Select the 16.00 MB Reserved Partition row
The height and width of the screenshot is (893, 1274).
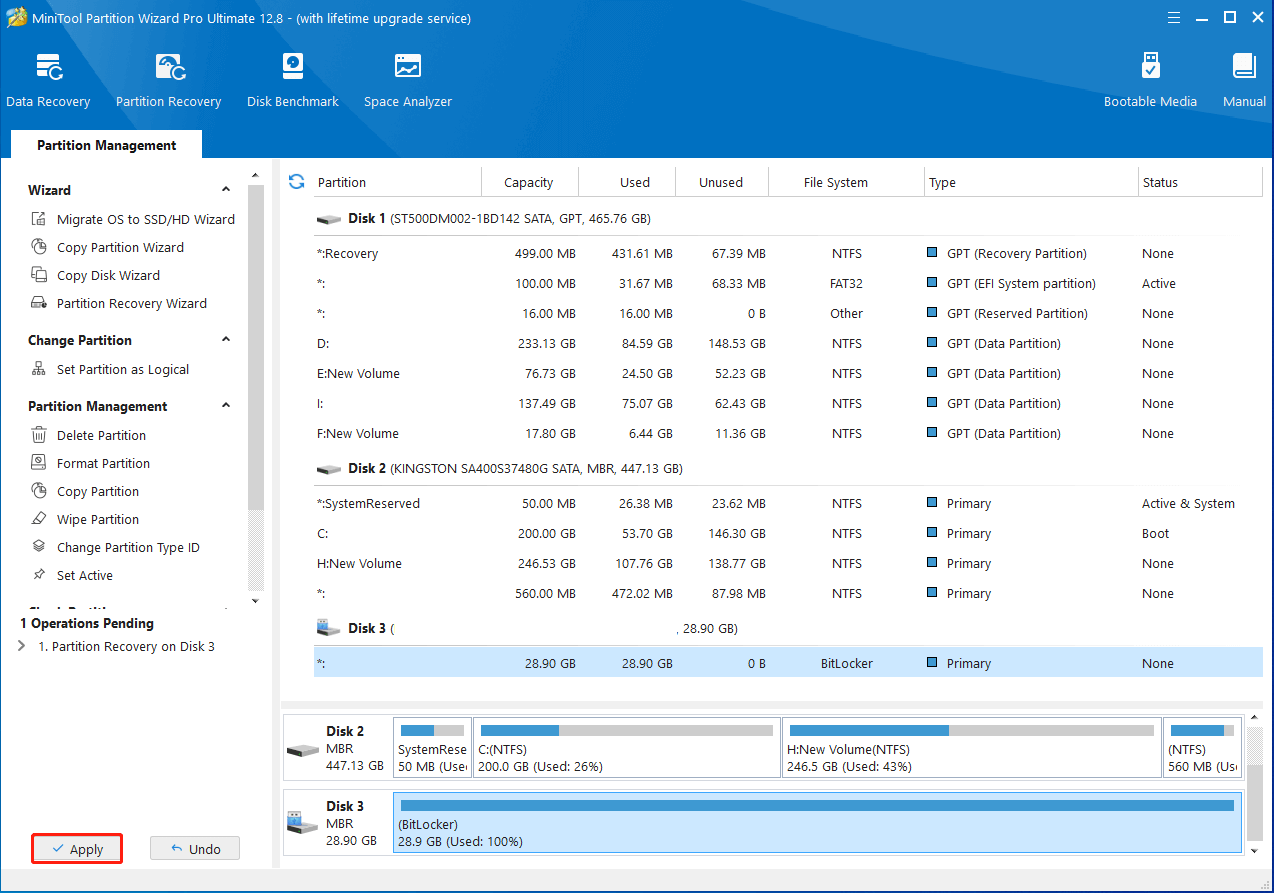(788, 313)
